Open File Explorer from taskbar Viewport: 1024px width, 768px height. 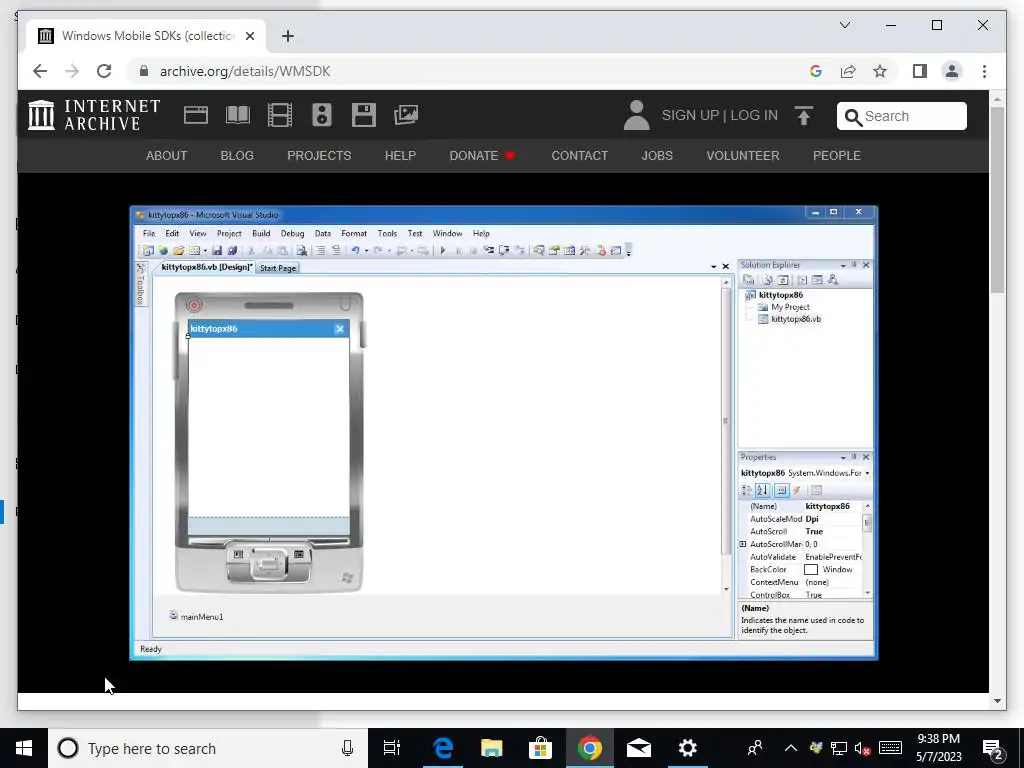click(x=492, y=748)
